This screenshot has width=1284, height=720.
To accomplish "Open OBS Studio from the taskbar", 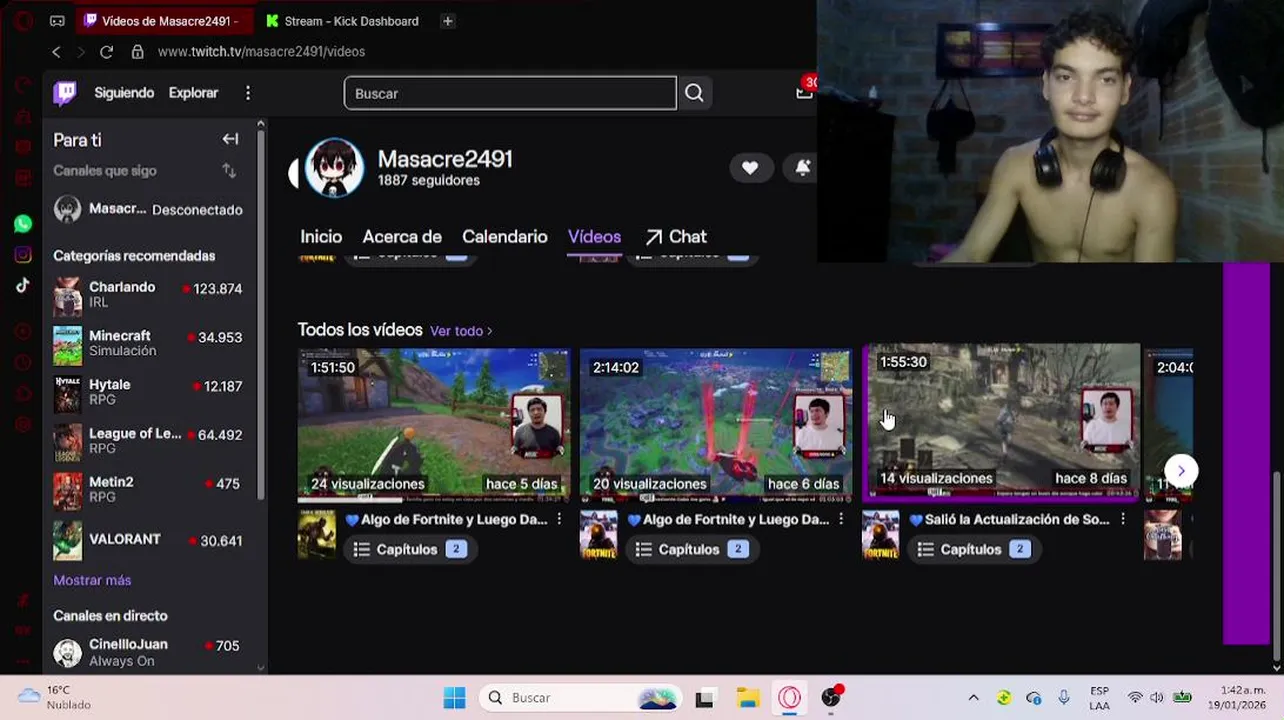I will [x=831, y=698].
